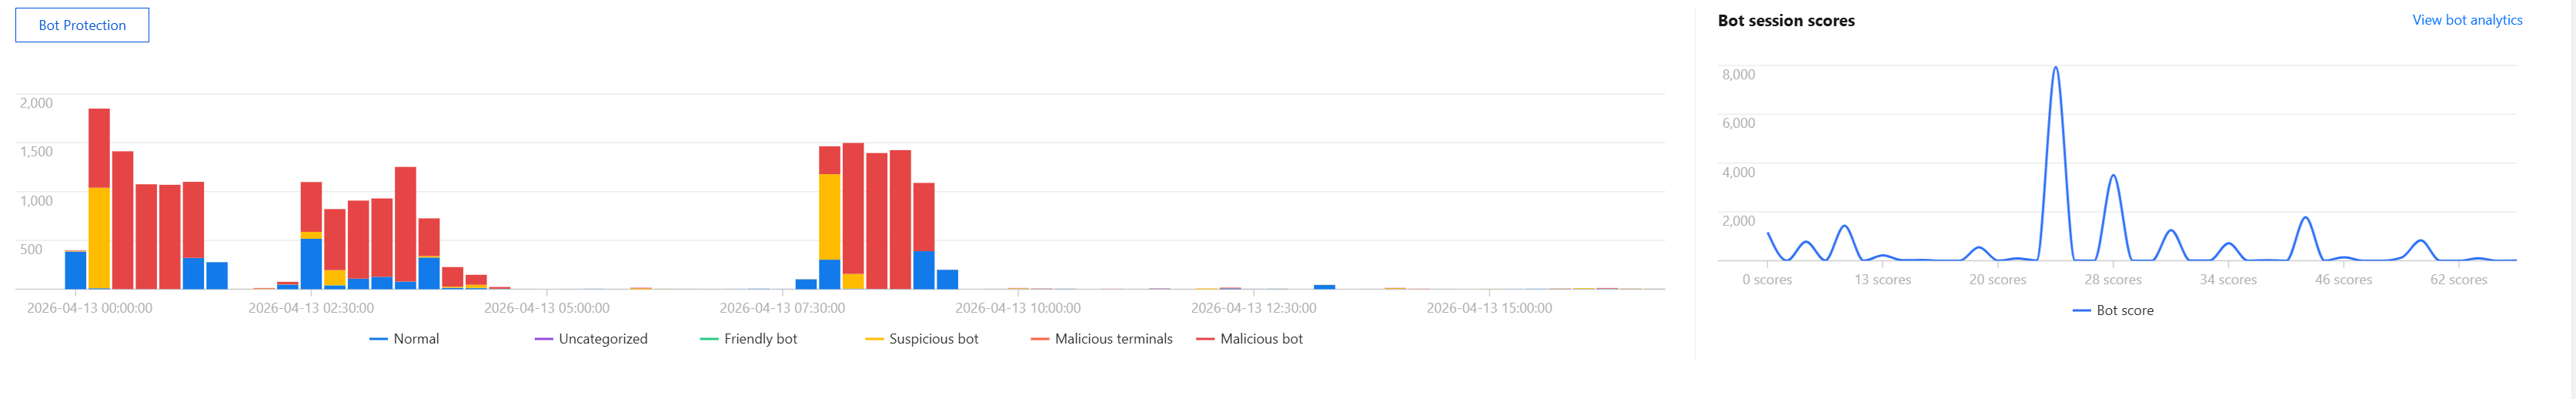Viewport: 2576px width, 399px height.
Task: Click the tallest red bar near 00:00:00
Action: [x=99, y=147]
